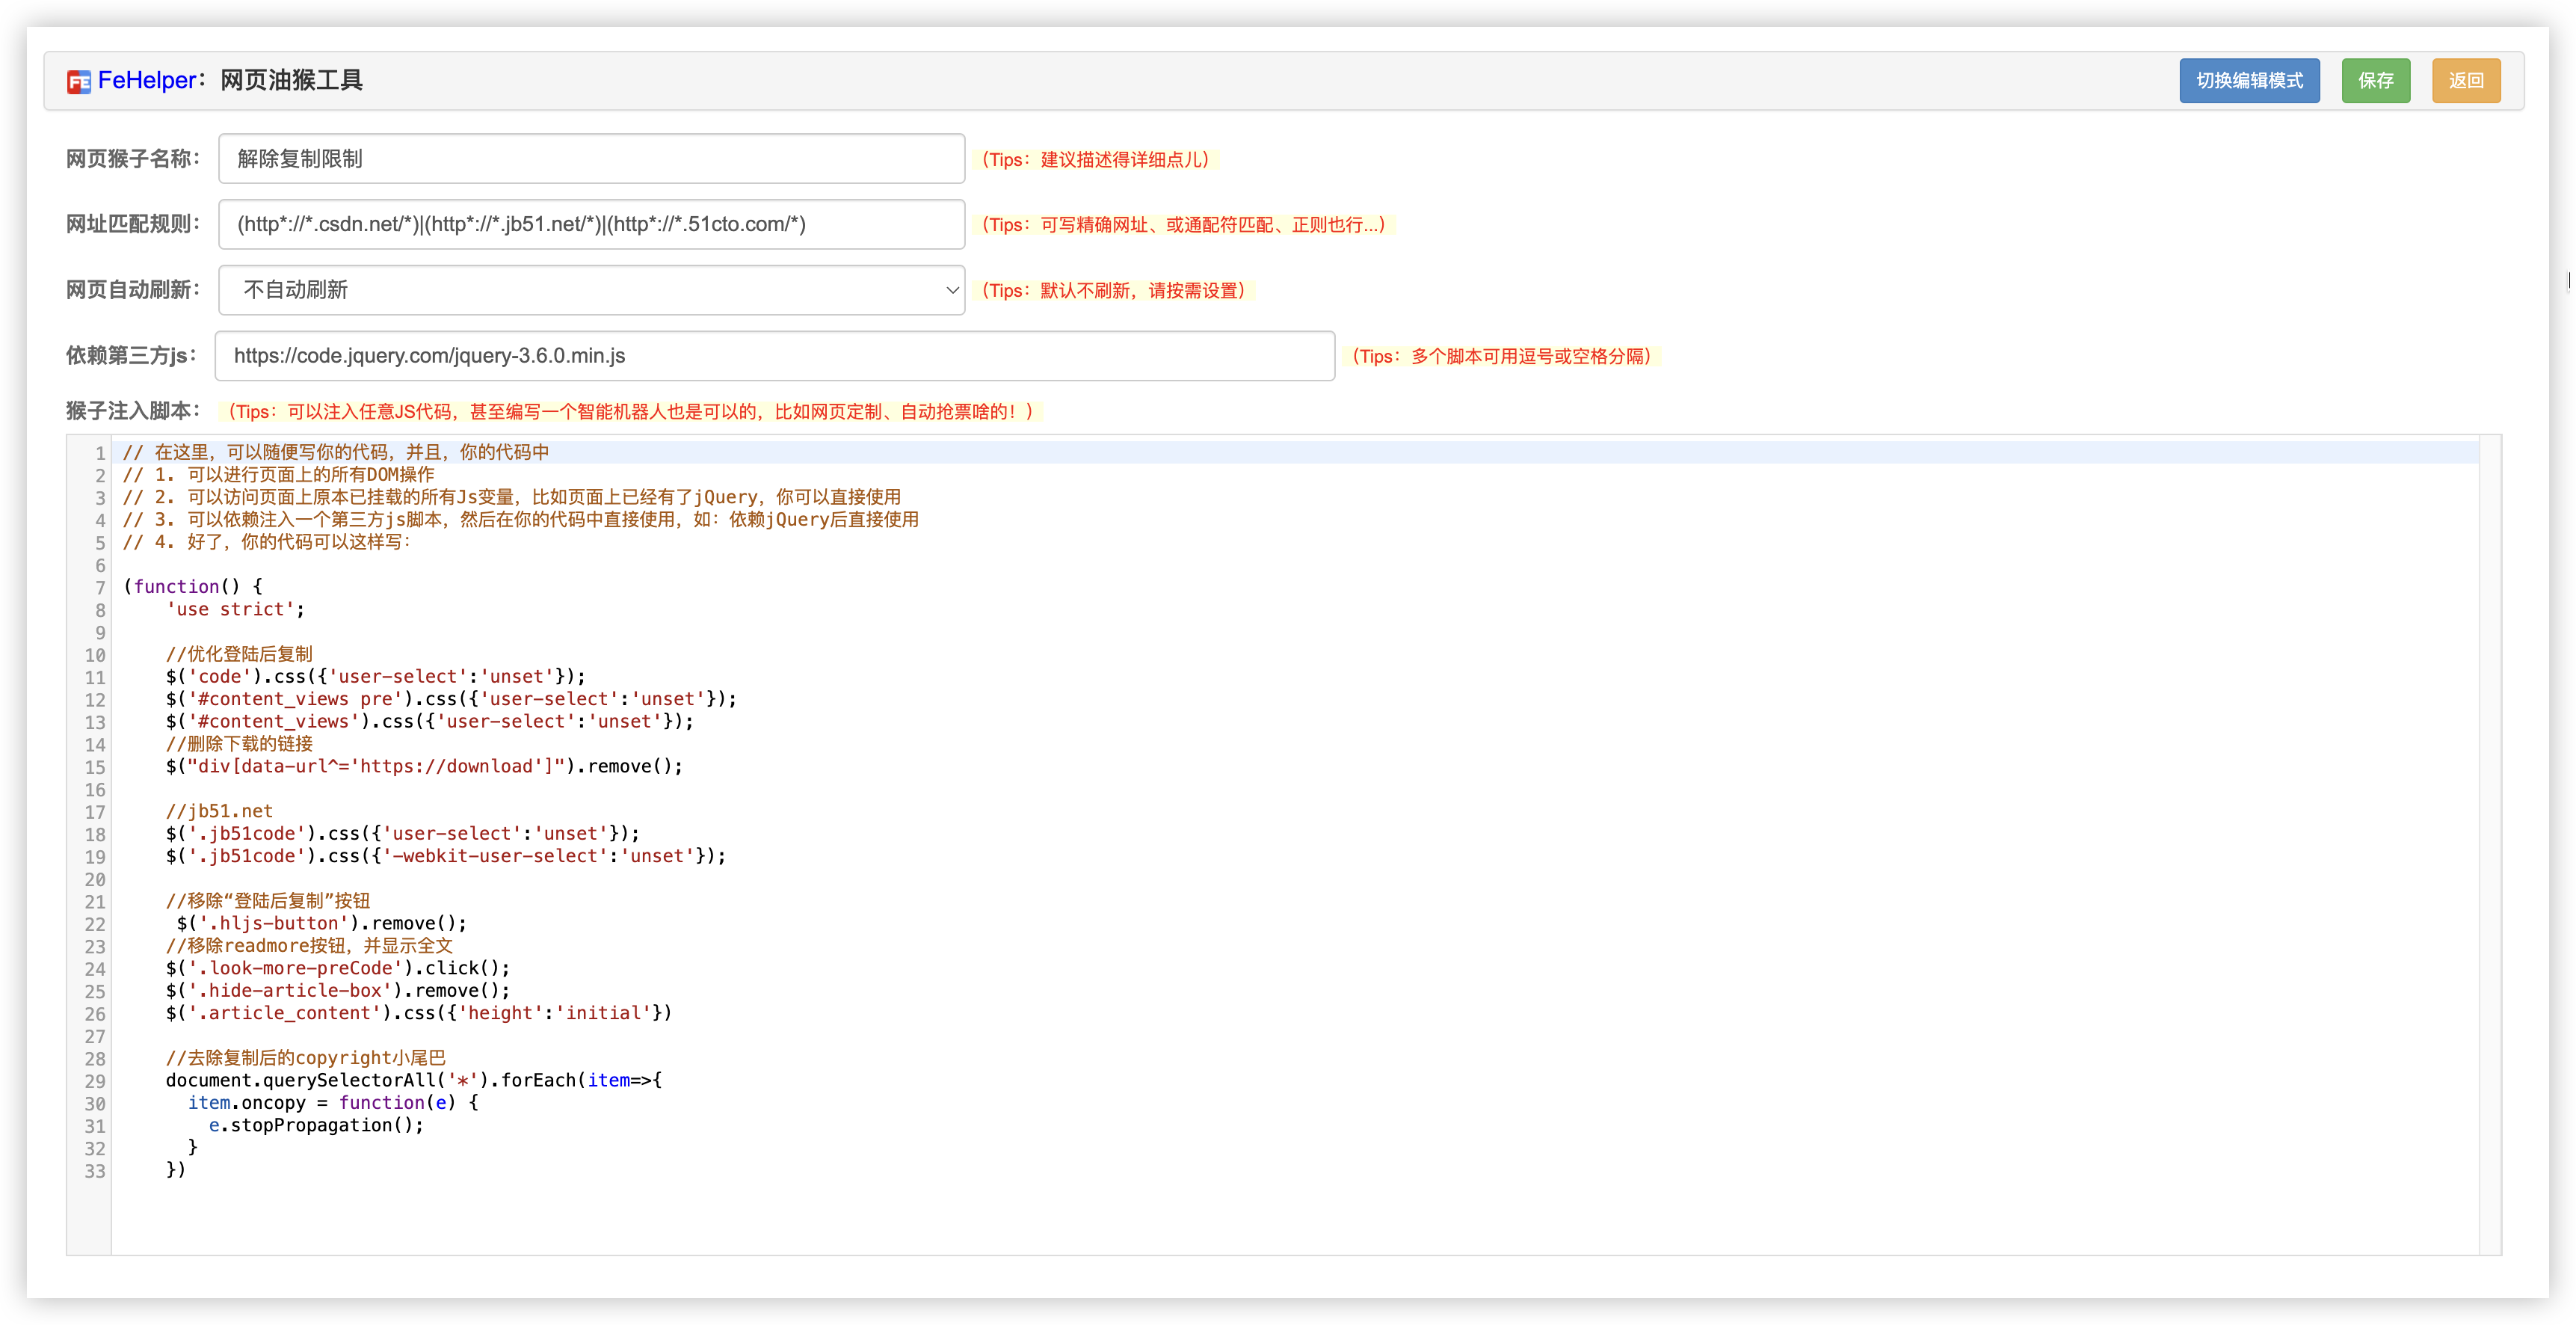
Task: Click the 'use strict'; line
Action: [235, 609]
